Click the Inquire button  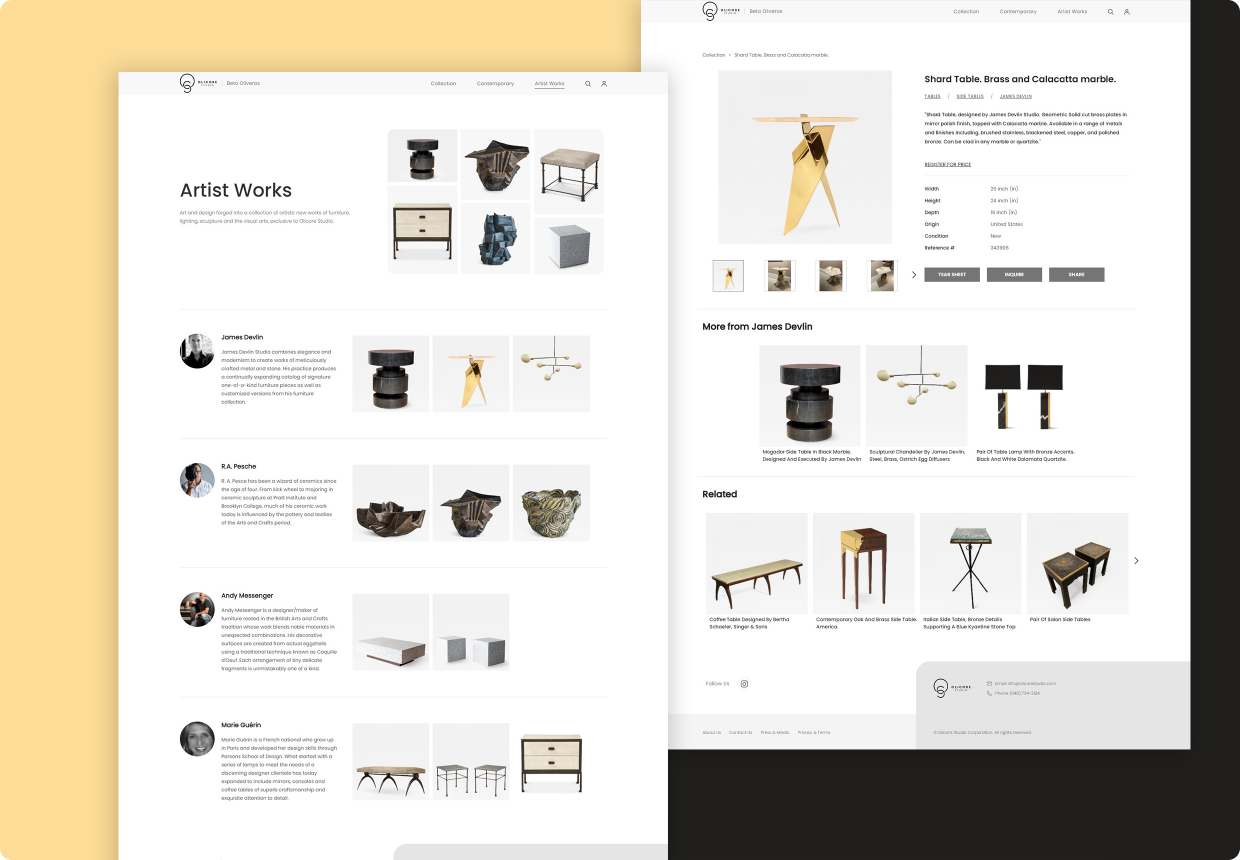[1014, 275]
